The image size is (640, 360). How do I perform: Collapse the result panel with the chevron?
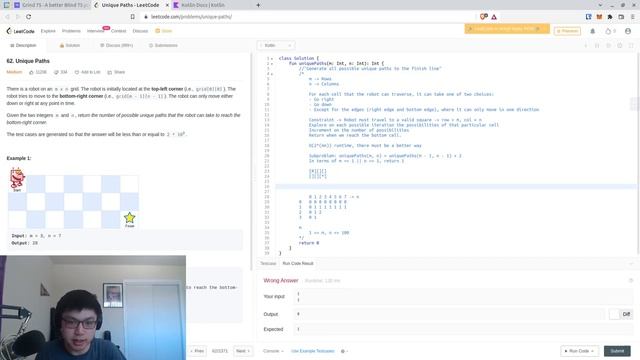coord(631,264)
